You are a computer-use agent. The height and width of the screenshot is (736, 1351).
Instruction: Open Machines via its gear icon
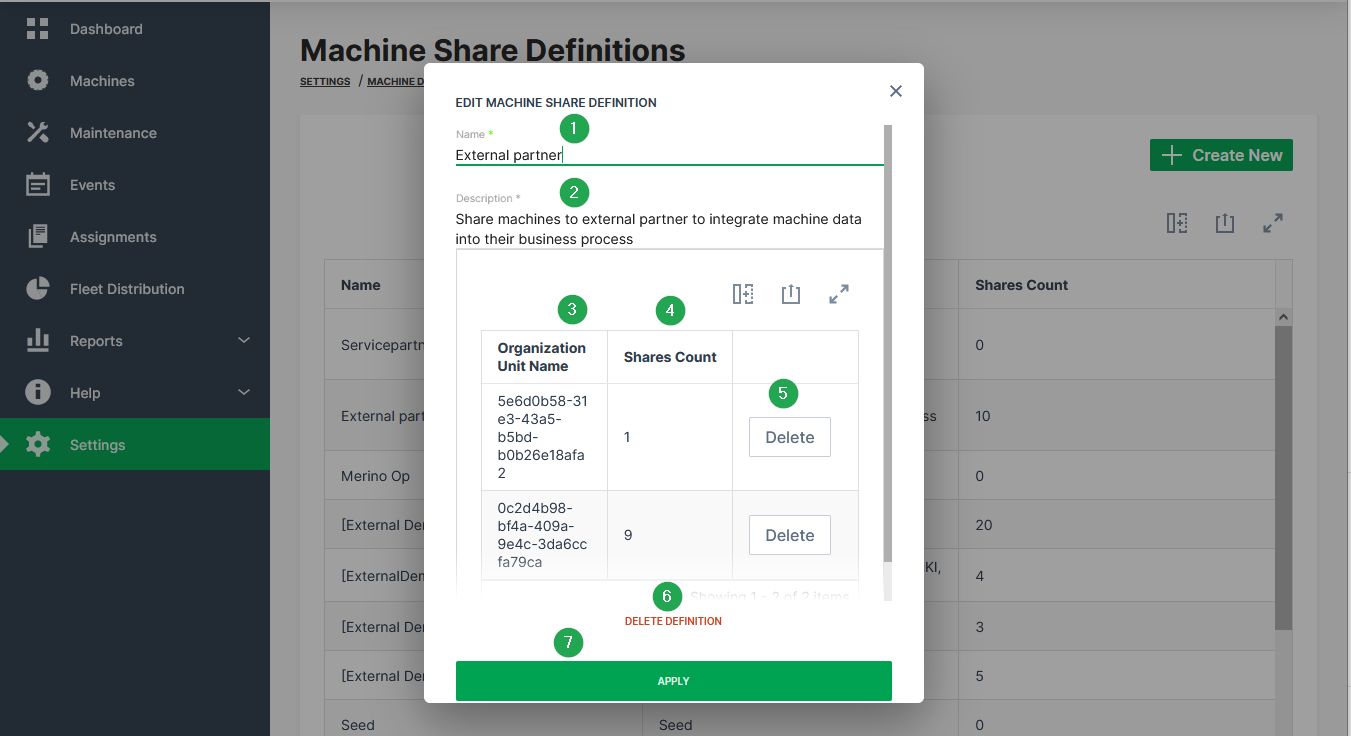tap(37, 81)
